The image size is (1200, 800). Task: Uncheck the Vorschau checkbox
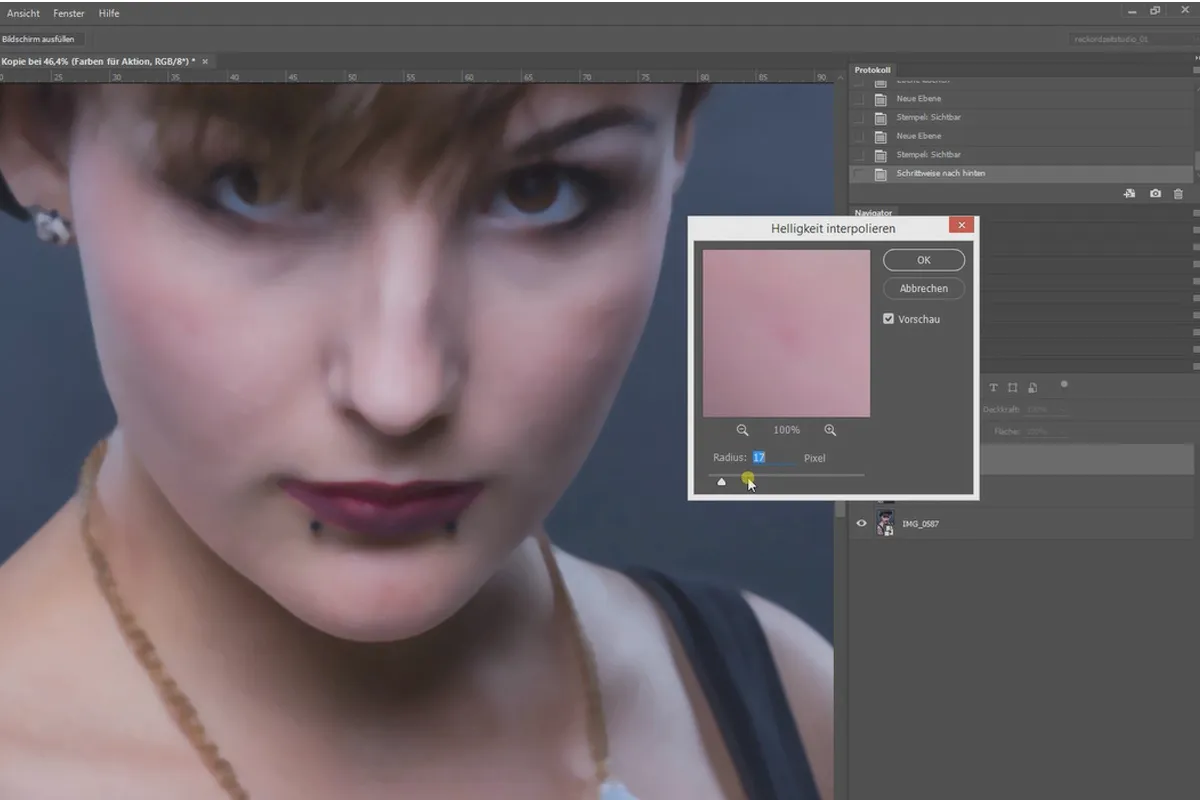coord(888,319)
